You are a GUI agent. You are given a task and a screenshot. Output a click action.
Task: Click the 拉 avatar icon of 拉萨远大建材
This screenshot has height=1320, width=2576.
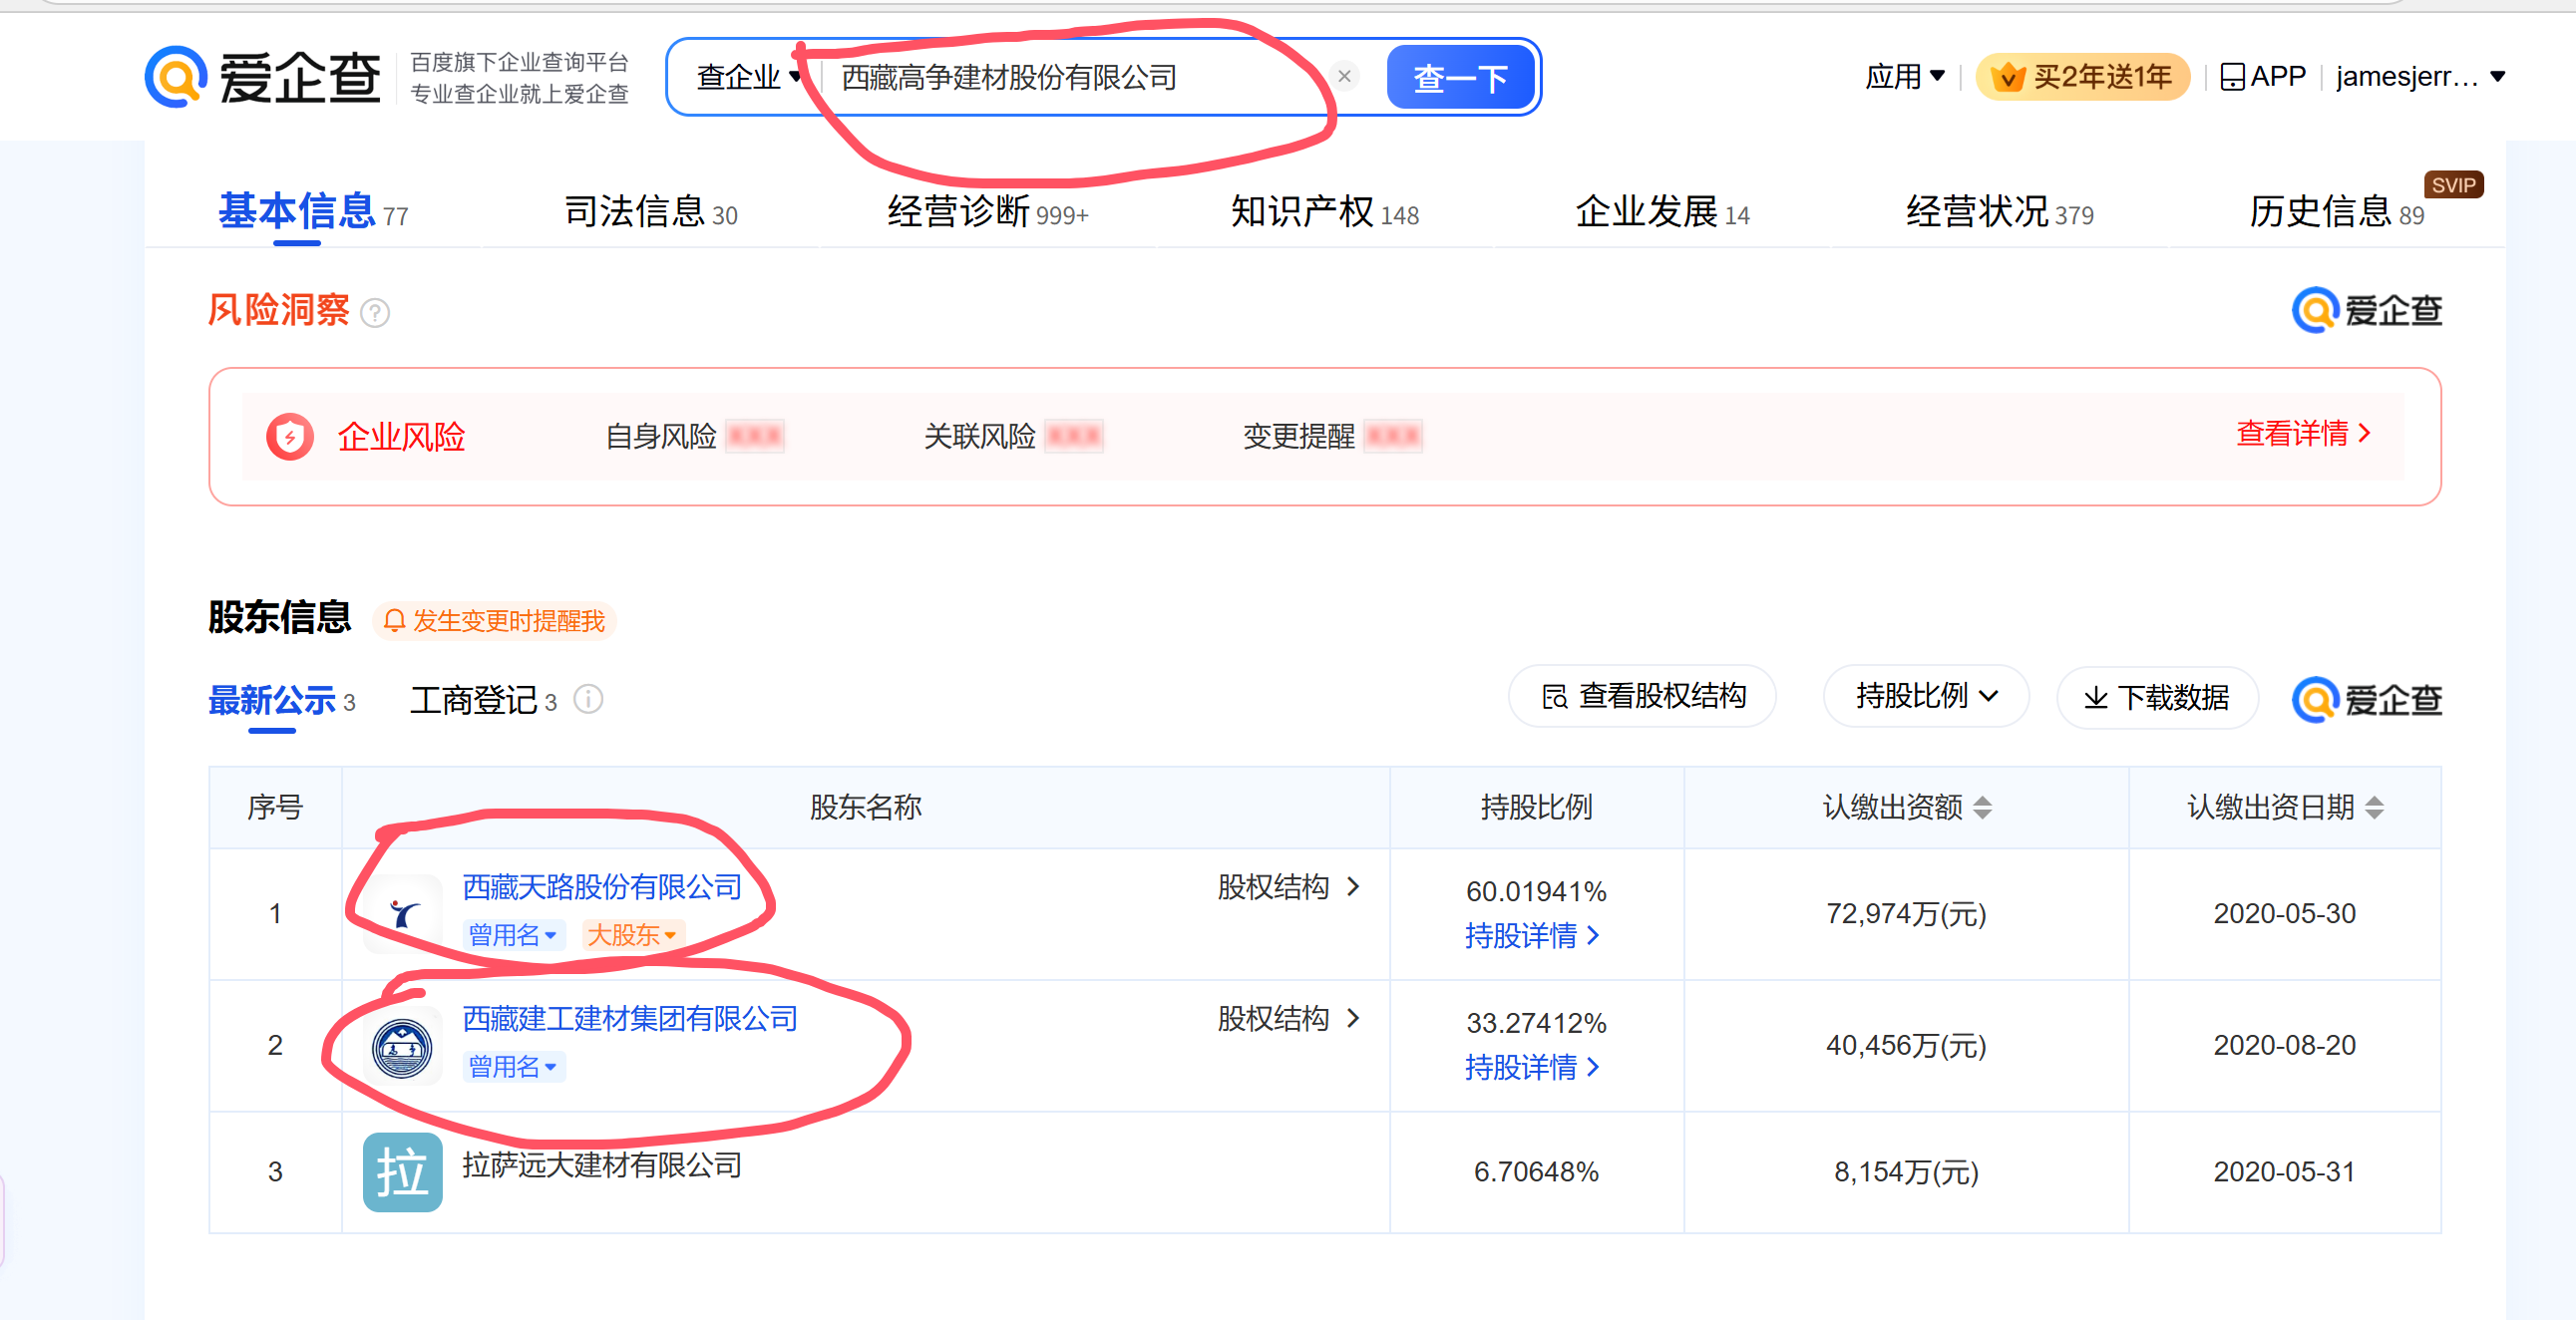pos(402,1172)
